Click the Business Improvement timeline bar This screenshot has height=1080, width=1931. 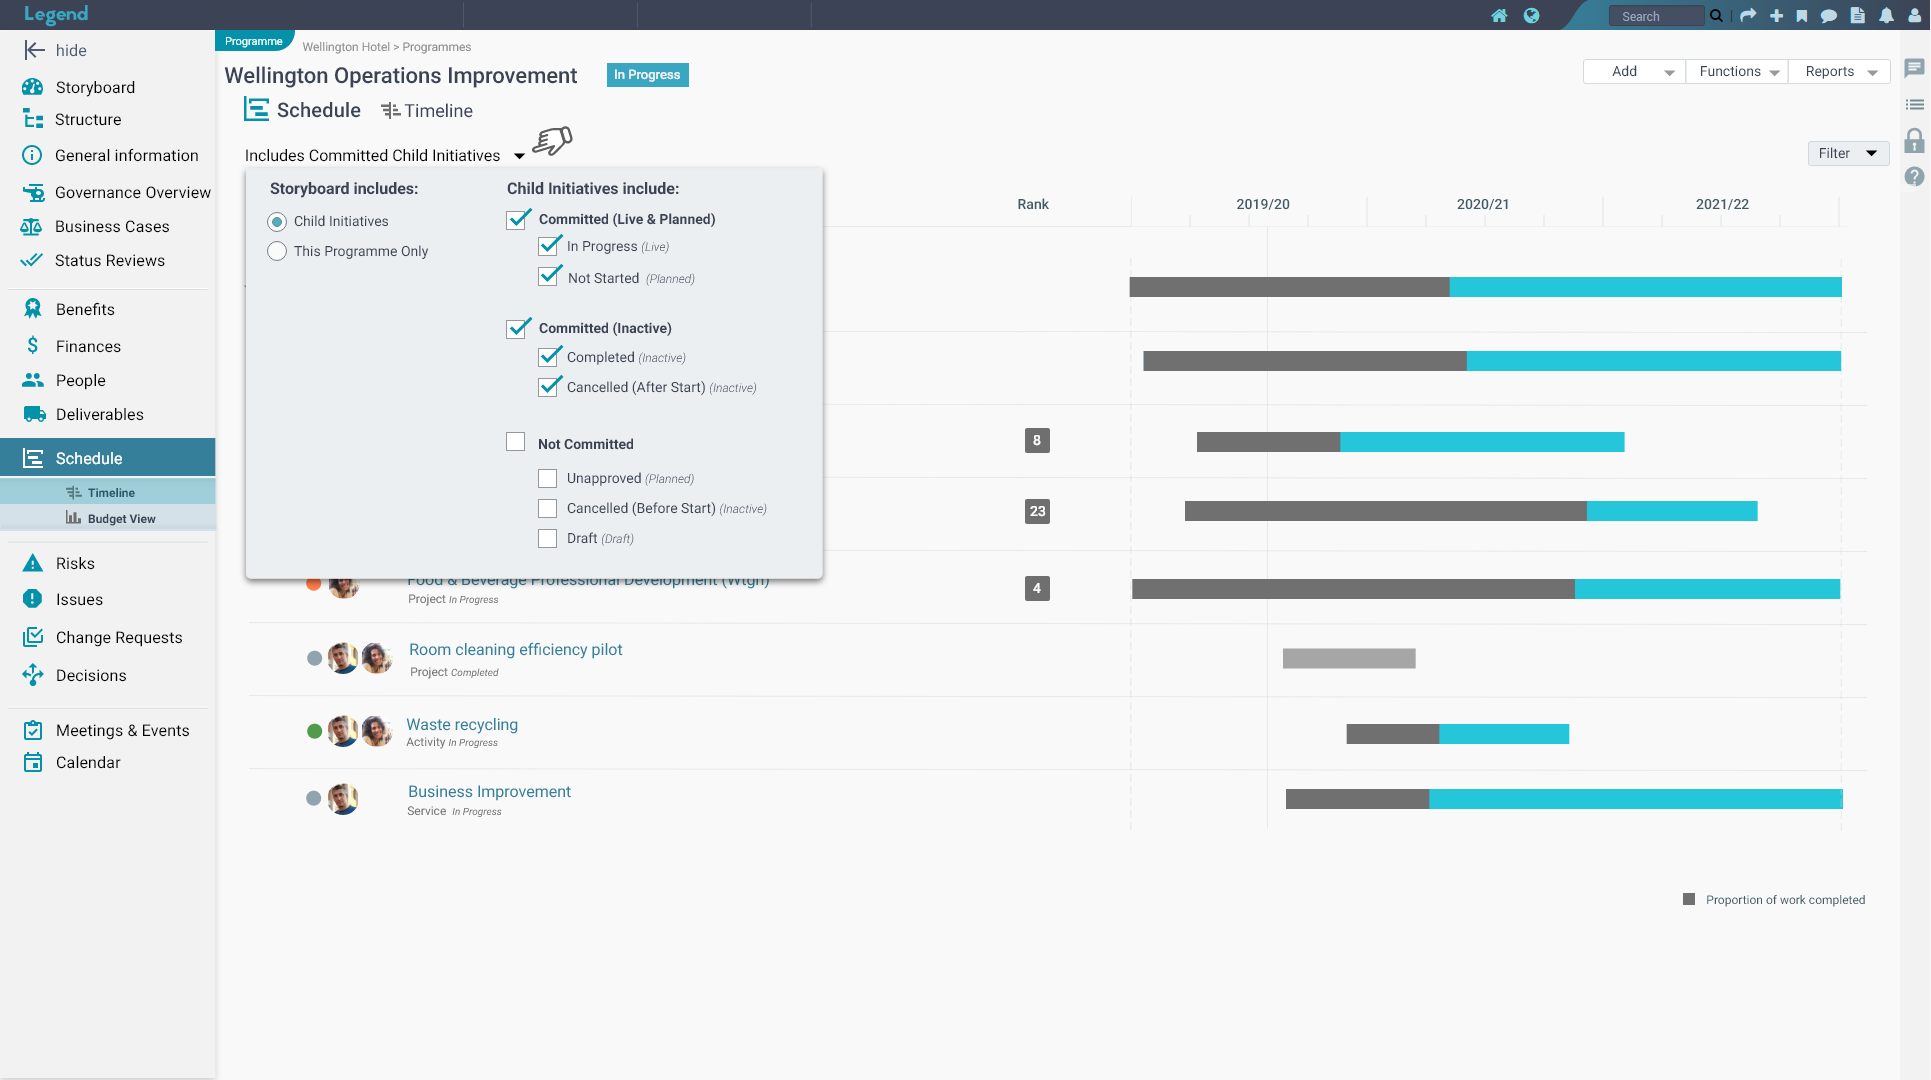pyautogui.click(x=1564, y=799)
